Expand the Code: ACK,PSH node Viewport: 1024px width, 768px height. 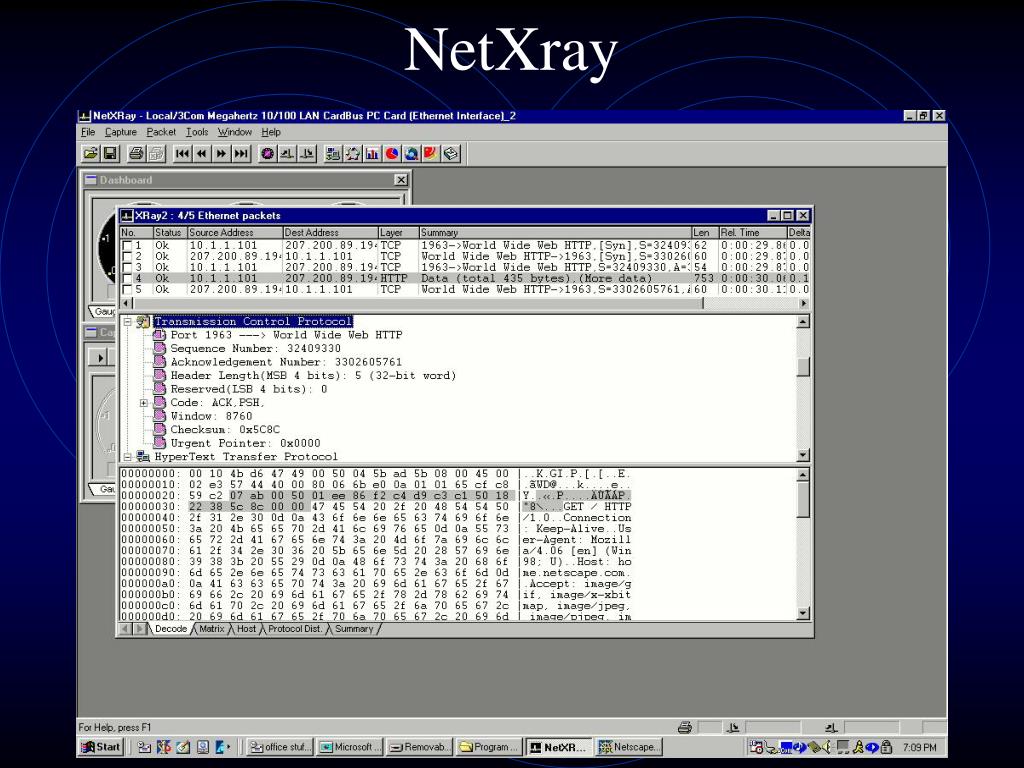pos(144,402)
